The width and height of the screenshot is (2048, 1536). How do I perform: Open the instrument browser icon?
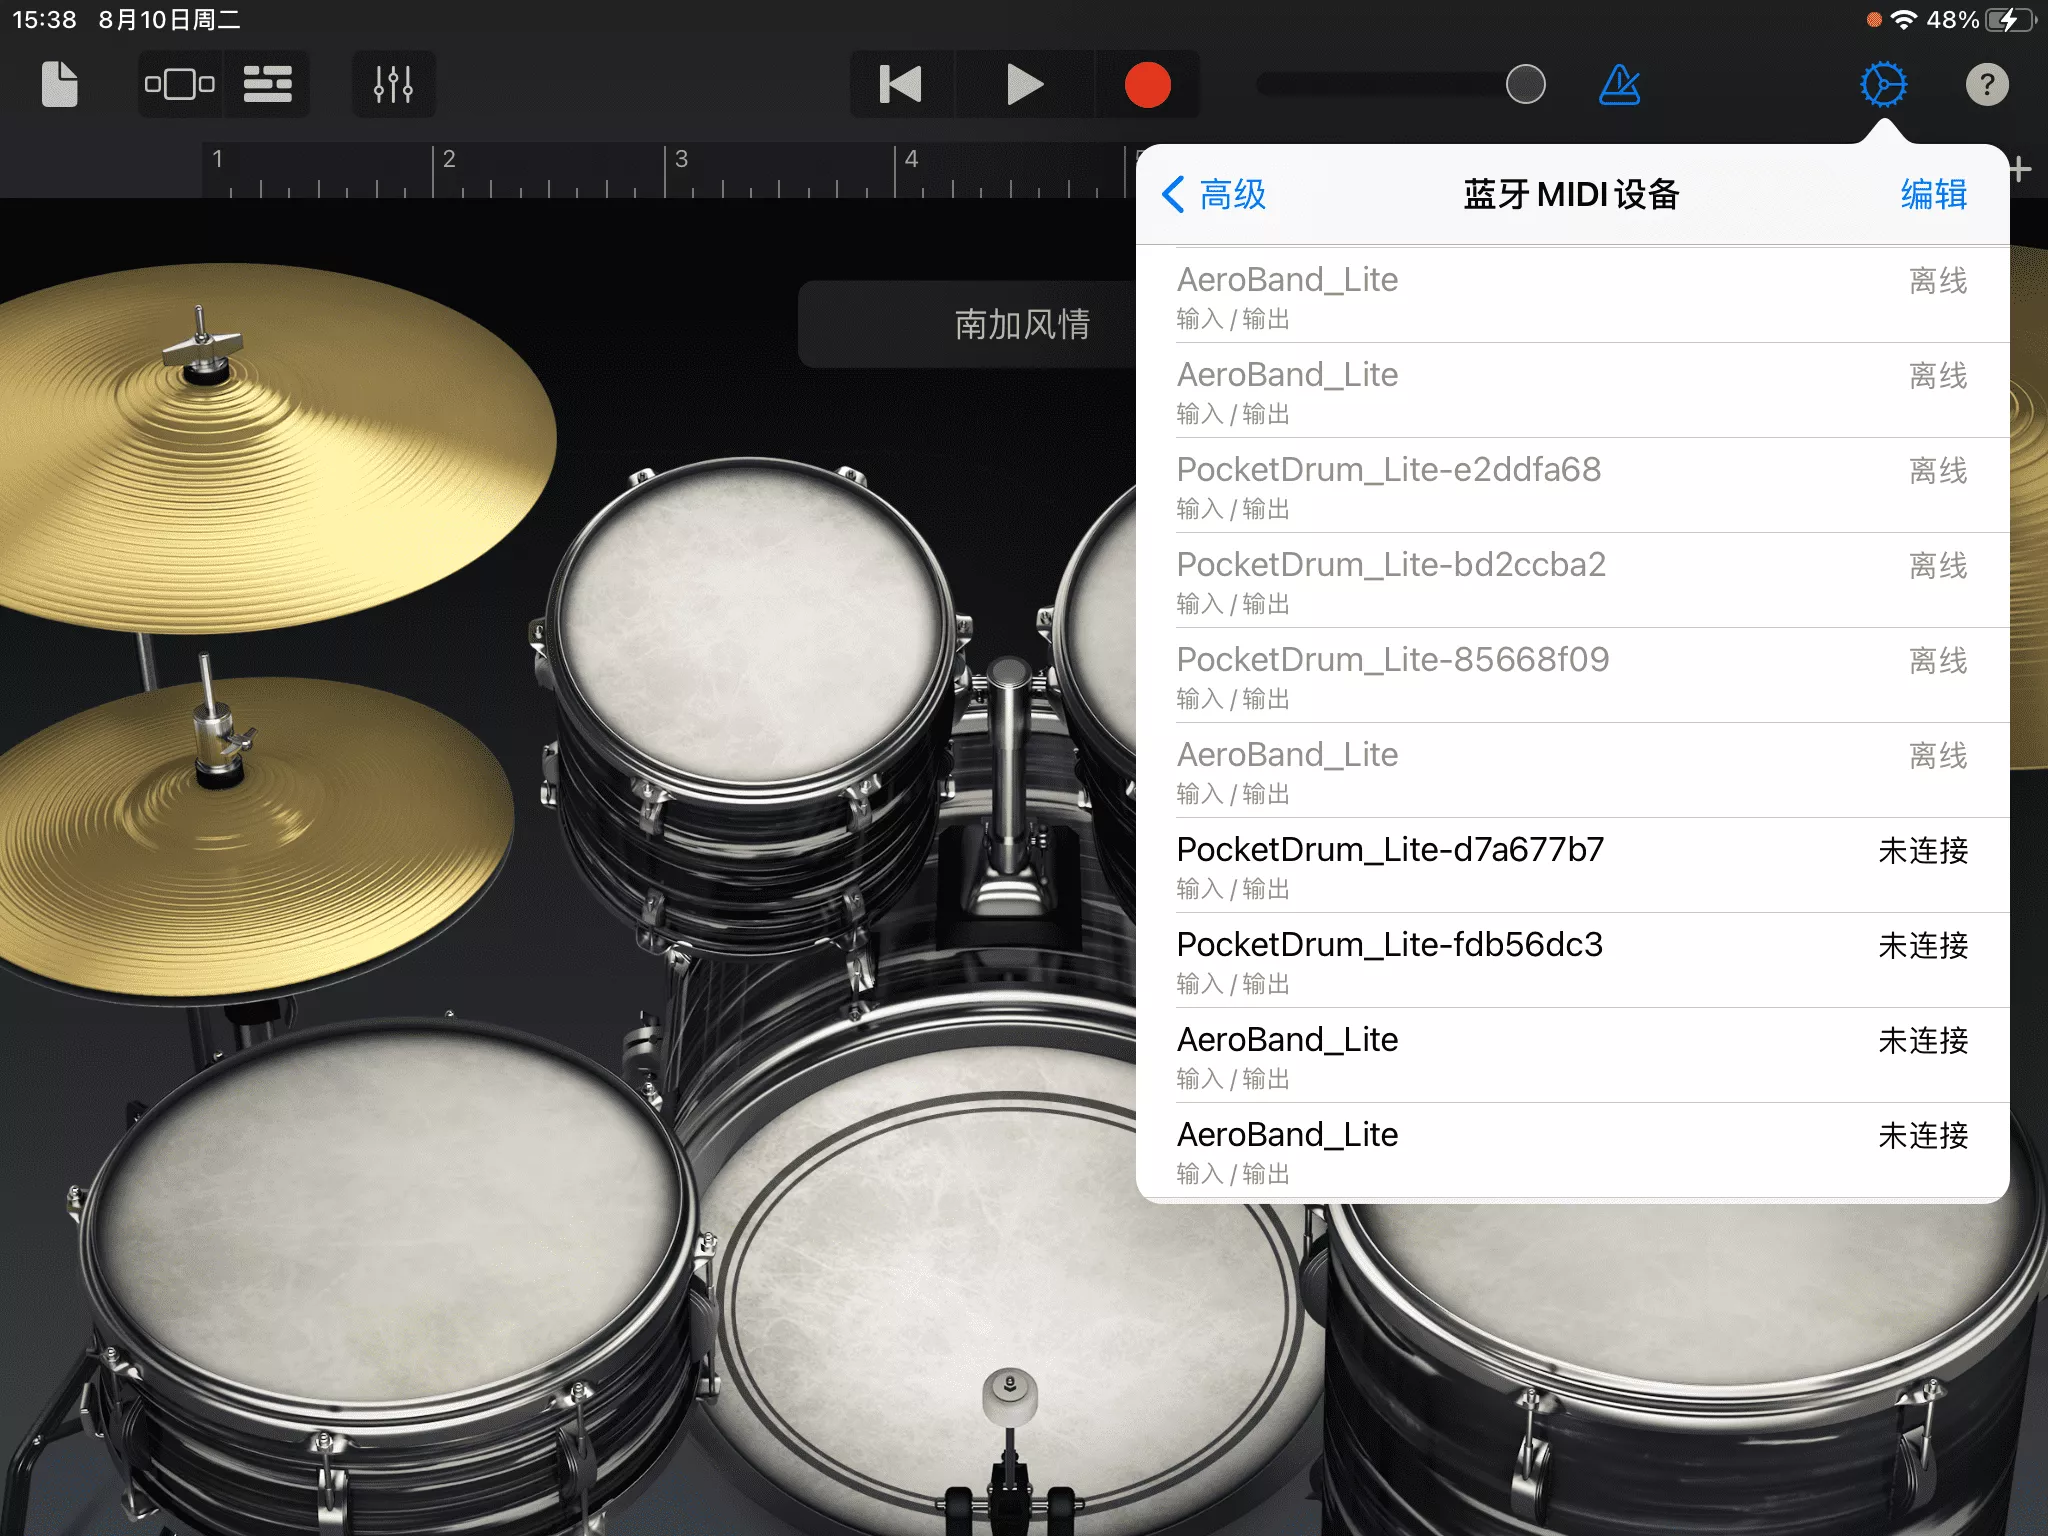click(180, 84)
